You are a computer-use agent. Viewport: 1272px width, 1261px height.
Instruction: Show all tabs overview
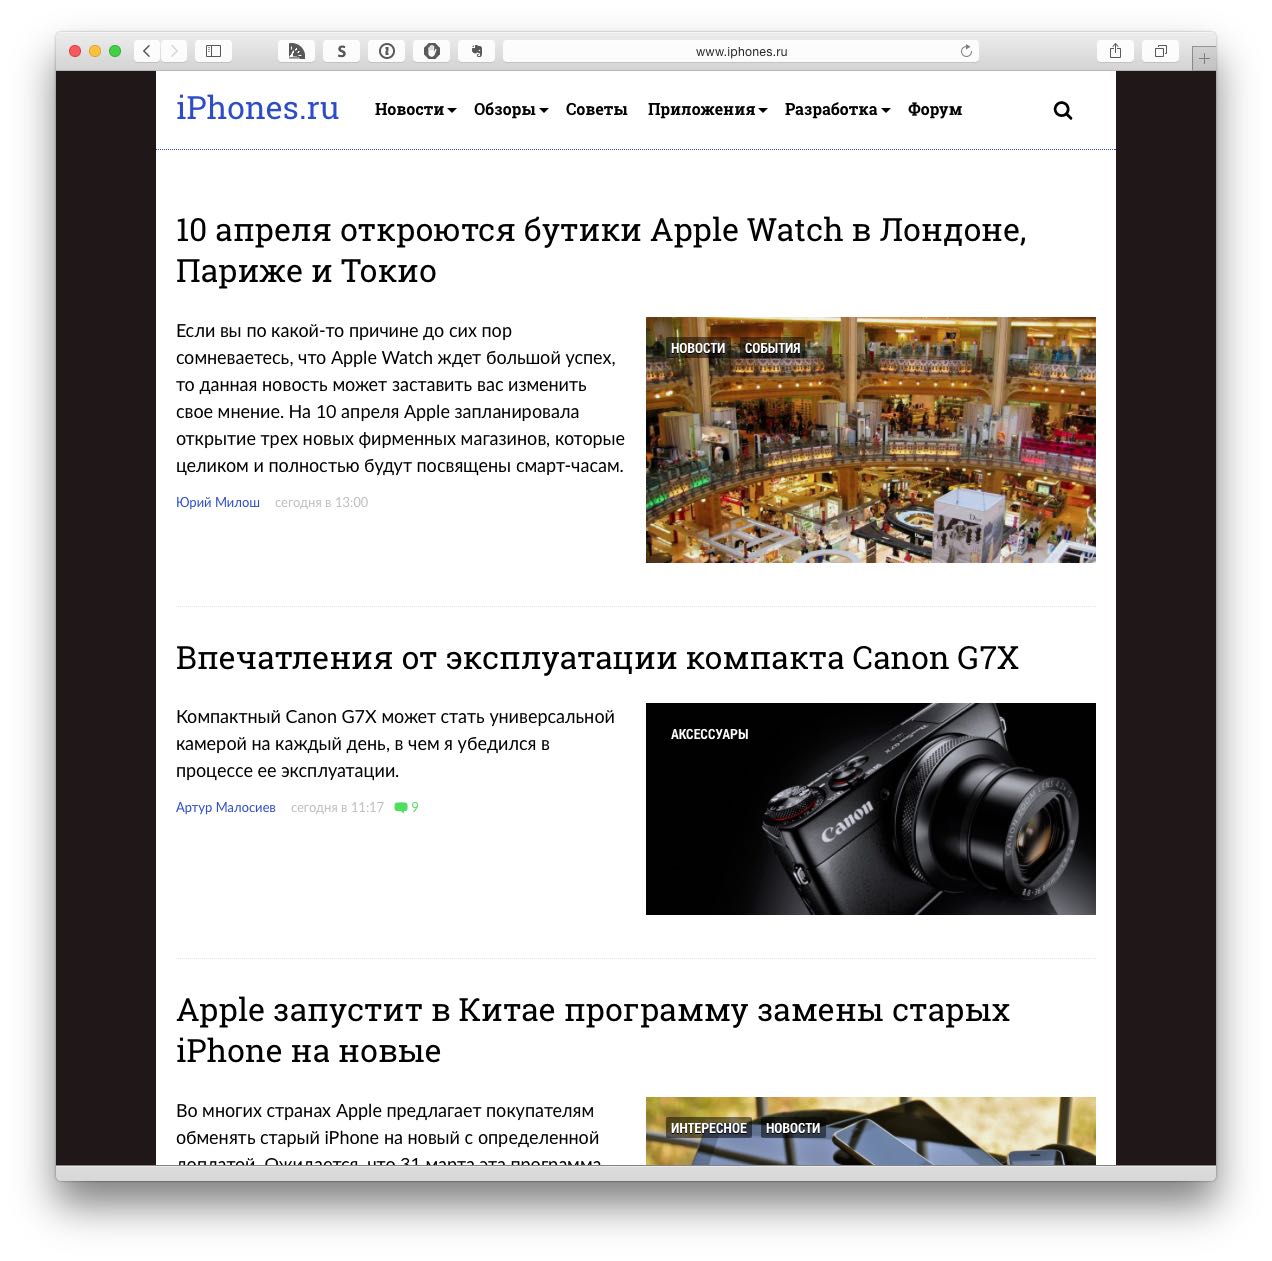[x=1160, y=51]
